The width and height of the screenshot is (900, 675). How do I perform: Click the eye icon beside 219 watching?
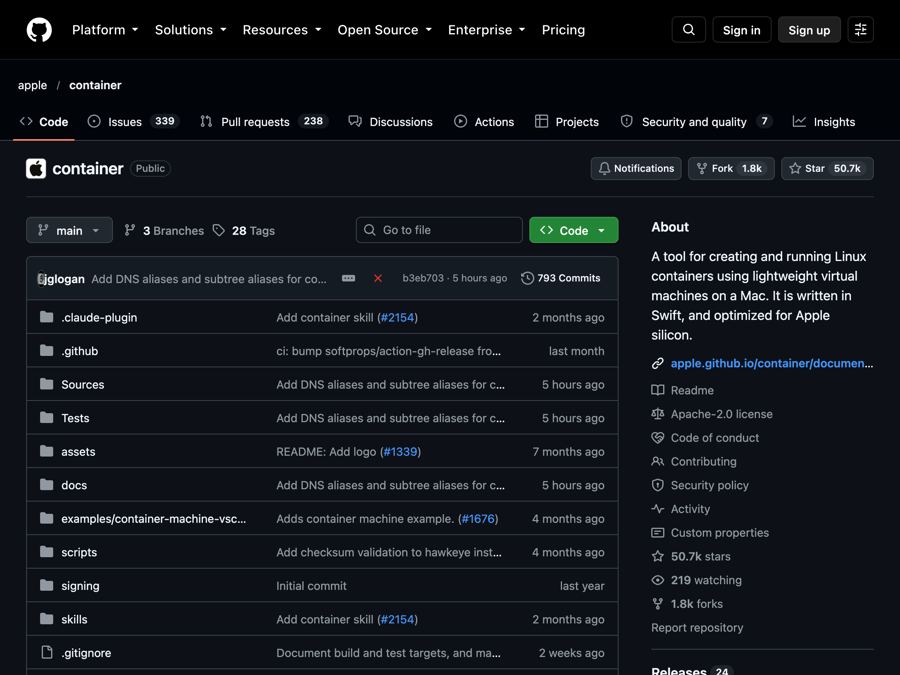click(x=657, y=580)
